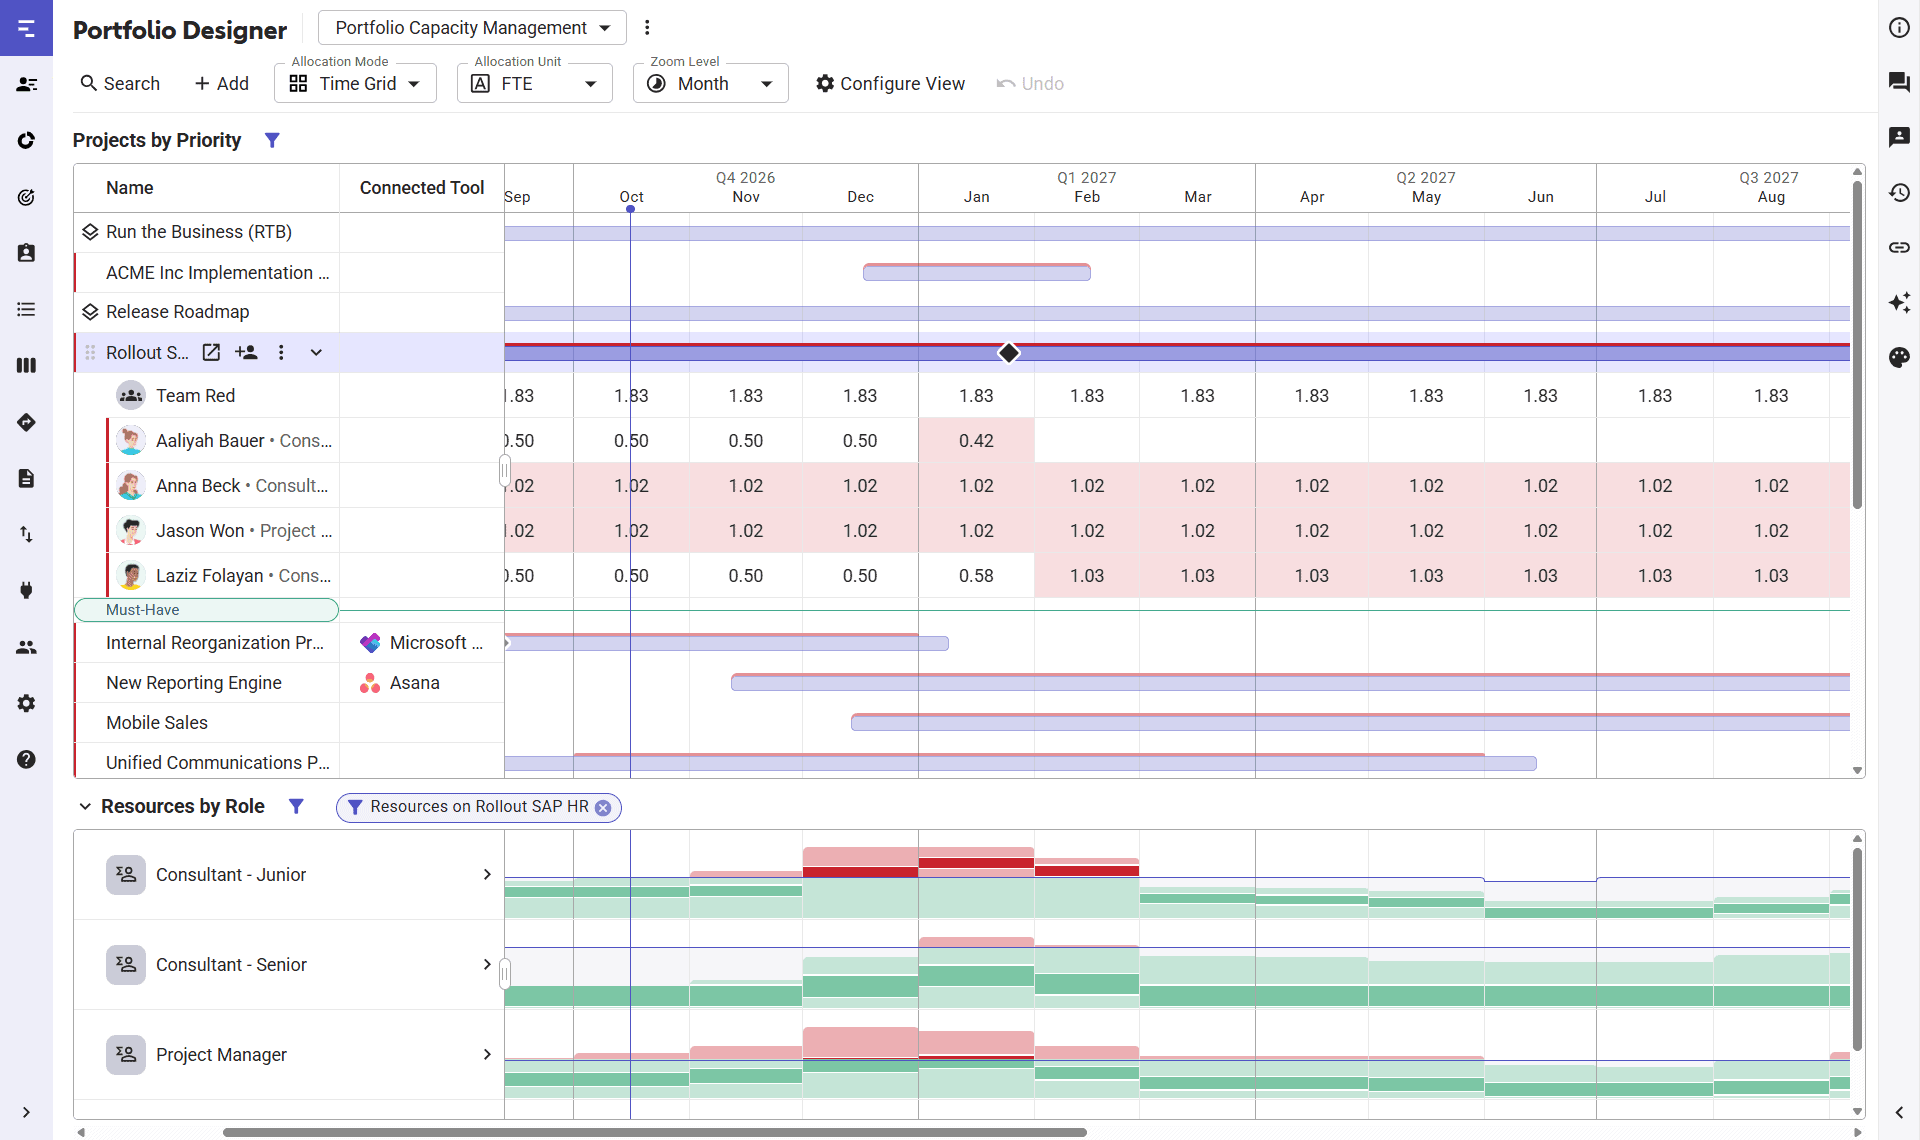Collapse the right panel with bottom chevron
1920x1140 pixels.
(1899, 1112)
